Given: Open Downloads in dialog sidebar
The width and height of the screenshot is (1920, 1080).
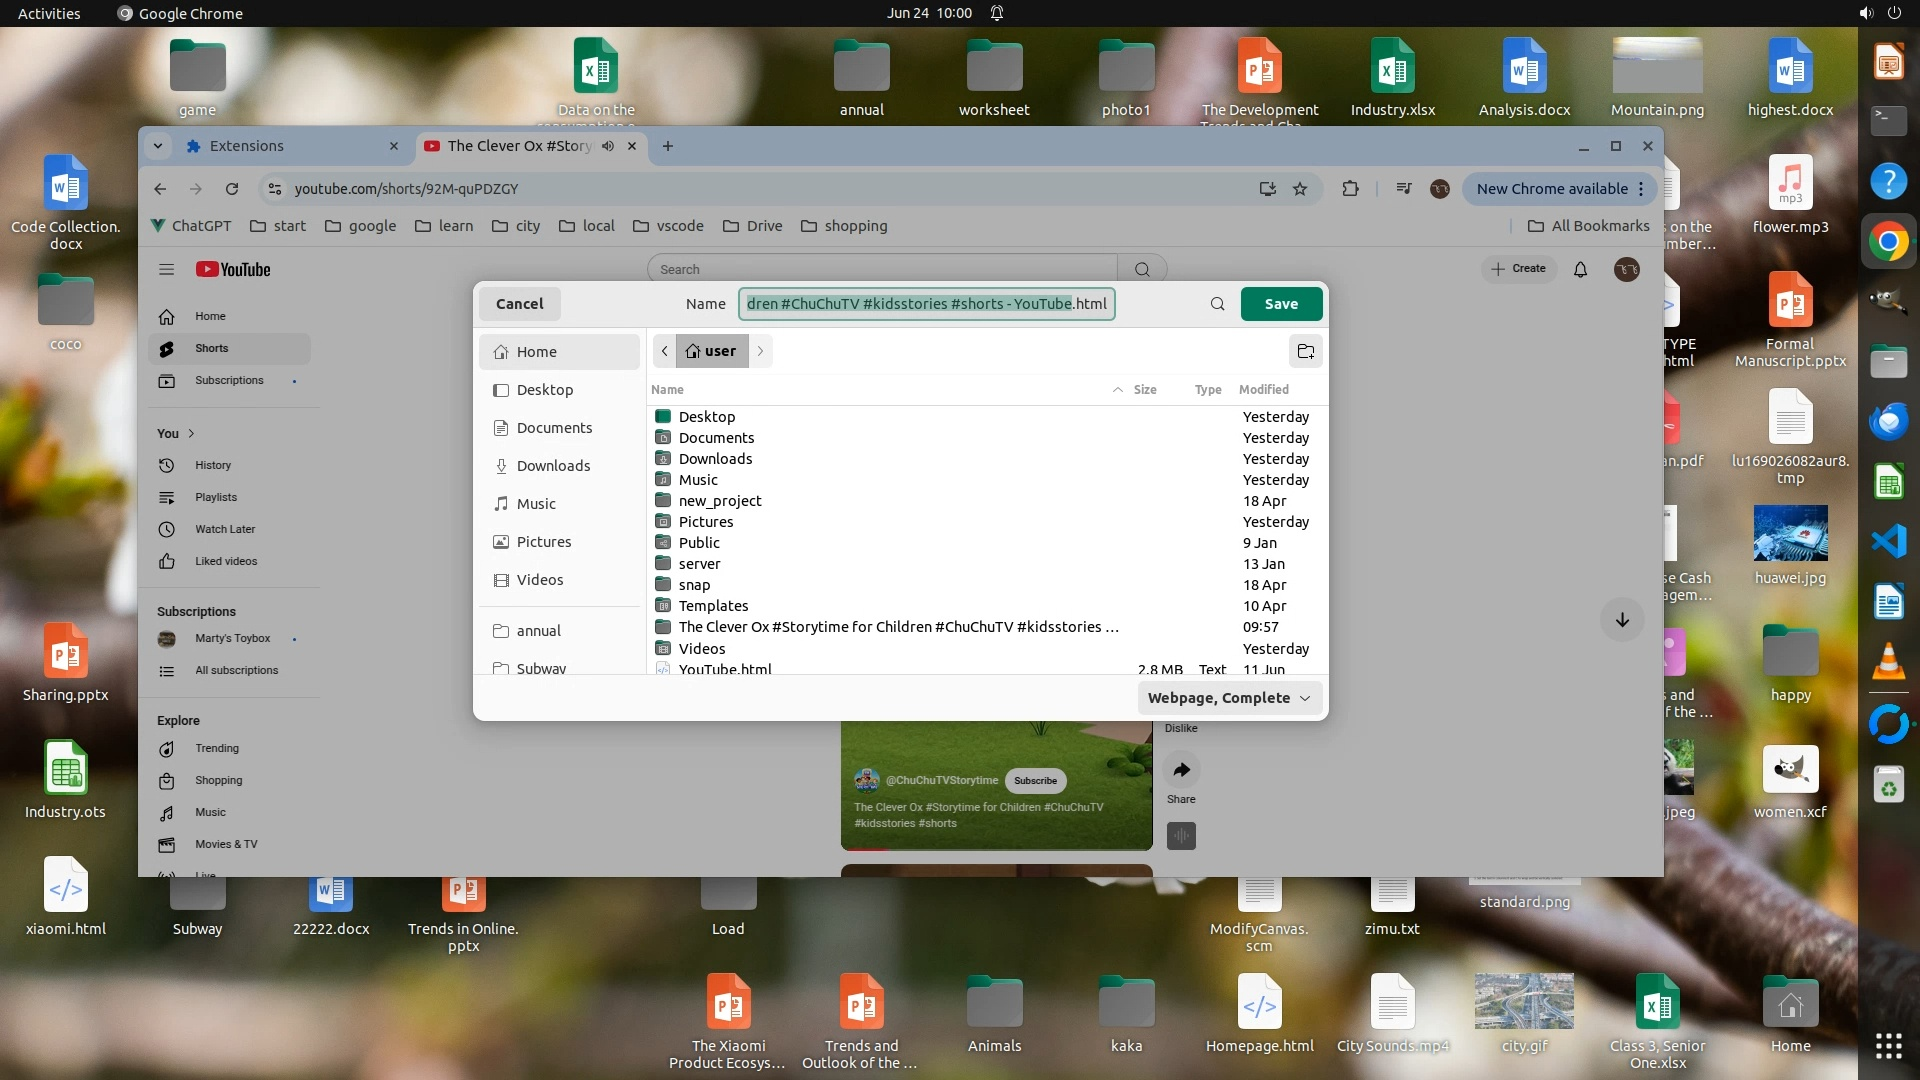Looking at the screenshot, I should (553, 466).
